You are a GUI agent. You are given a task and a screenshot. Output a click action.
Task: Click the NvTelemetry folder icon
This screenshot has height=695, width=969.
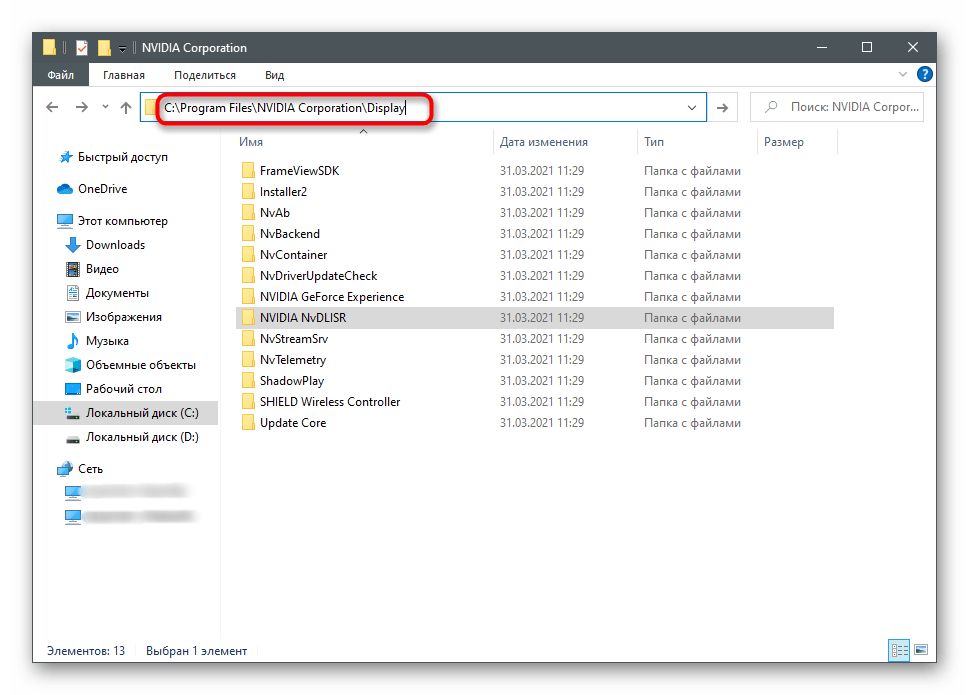248,360
